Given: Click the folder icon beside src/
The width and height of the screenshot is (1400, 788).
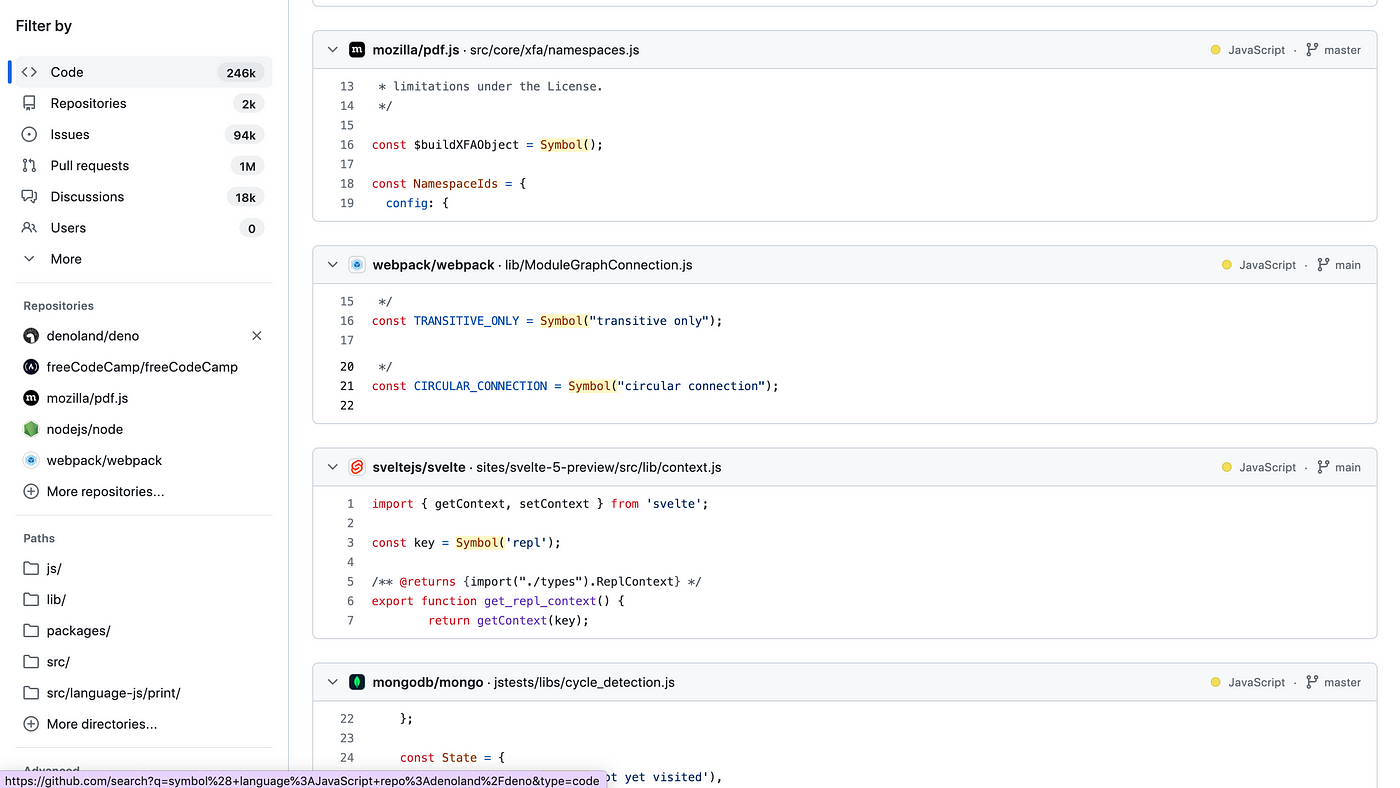Looking at the screenshot, I should pos(30,661).
